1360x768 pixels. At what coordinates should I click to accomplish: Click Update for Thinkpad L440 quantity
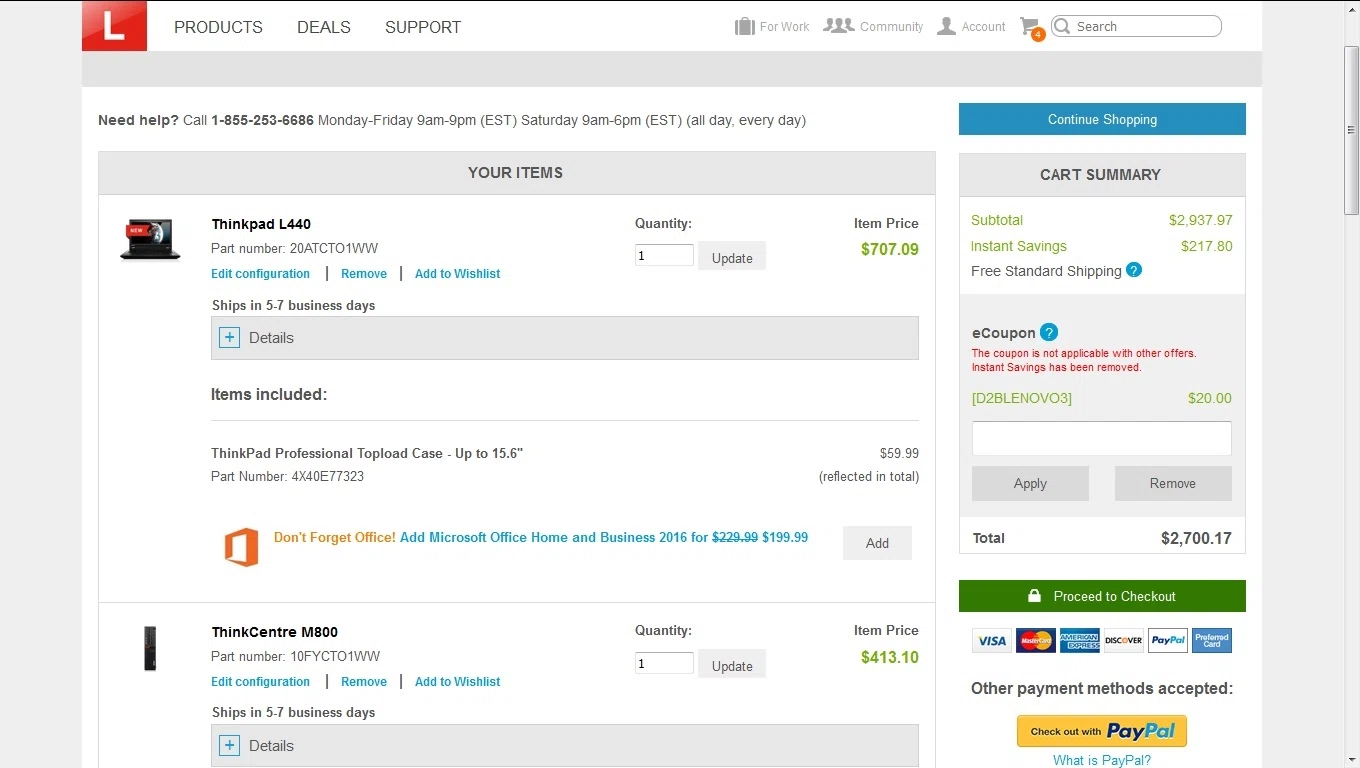[x=732, y=257]
